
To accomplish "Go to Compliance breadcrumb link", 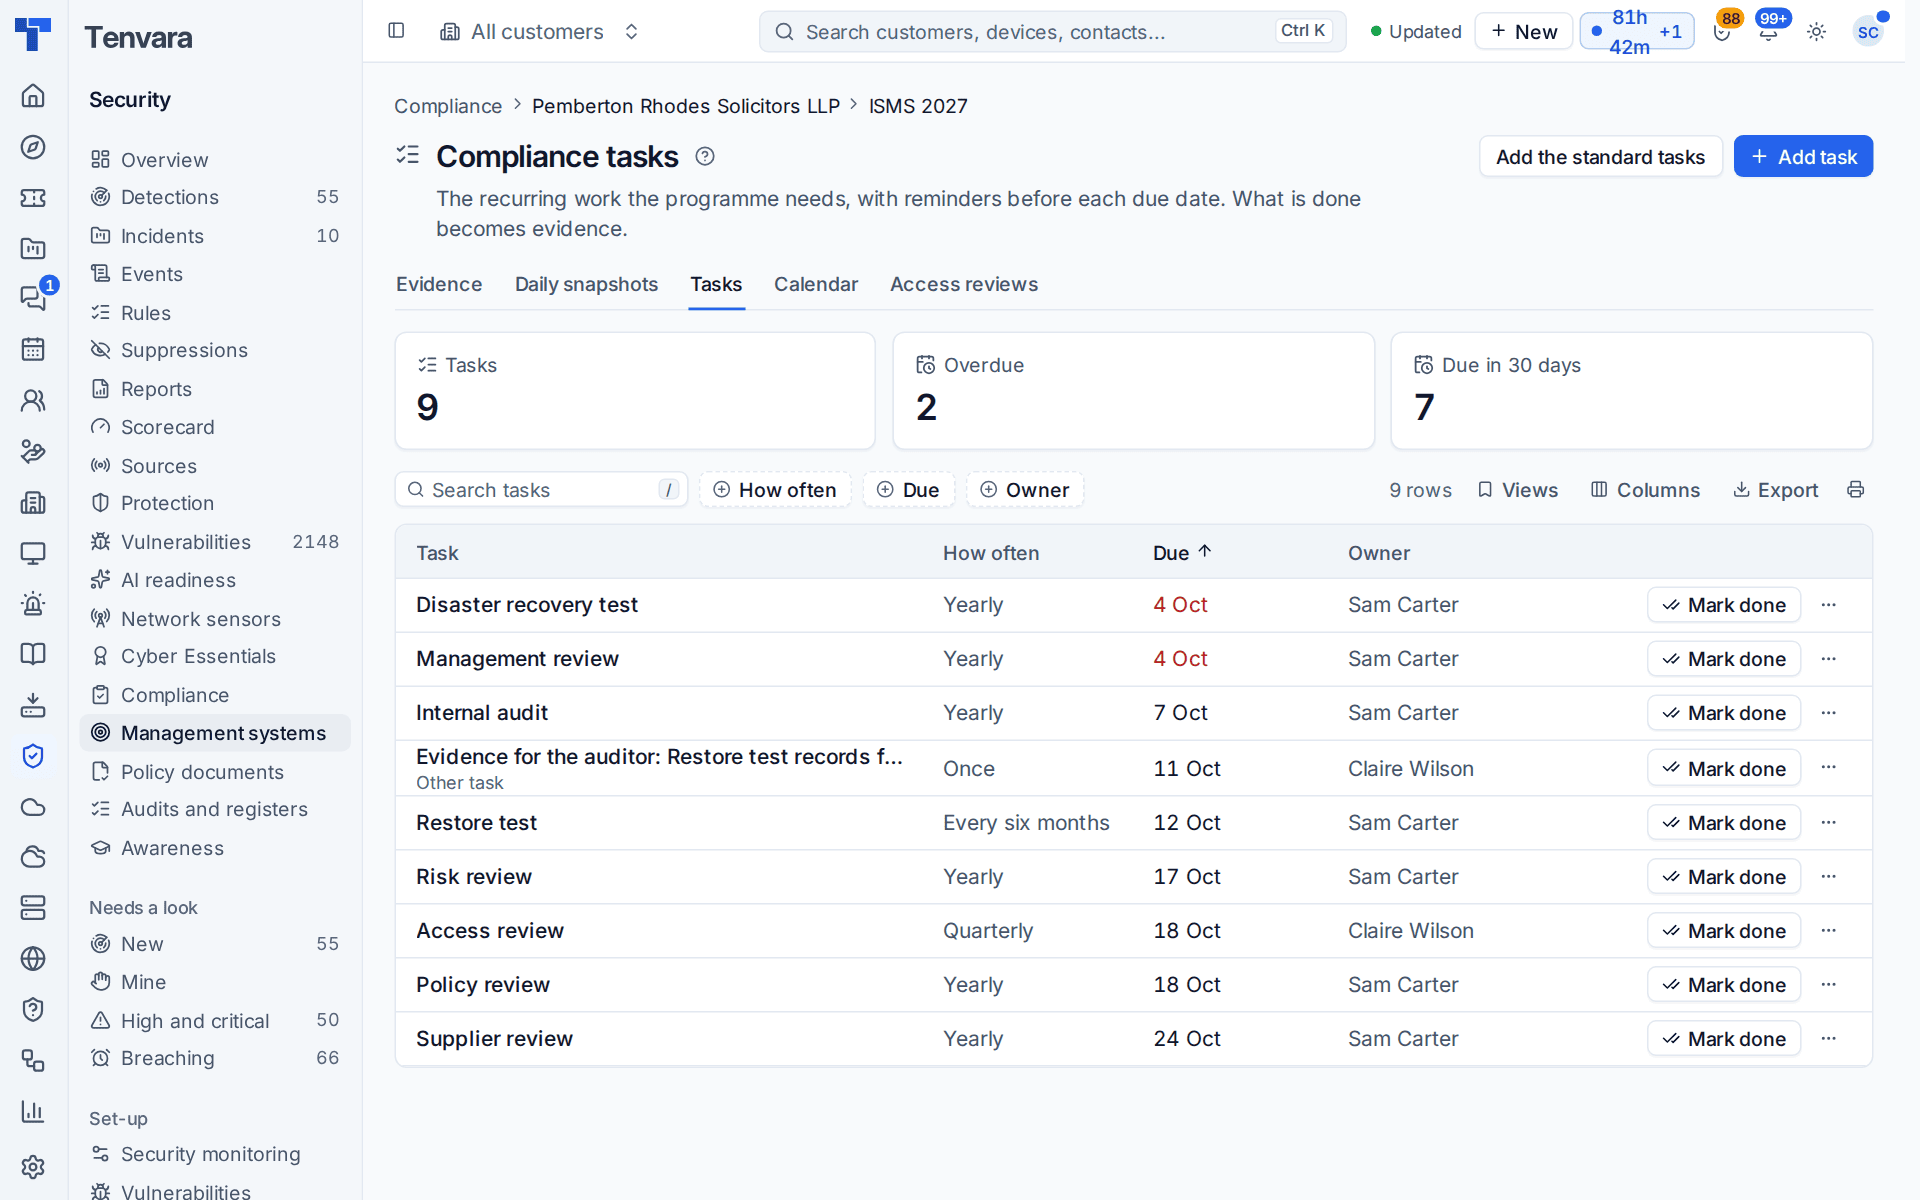I will click(x=448, y=106).
